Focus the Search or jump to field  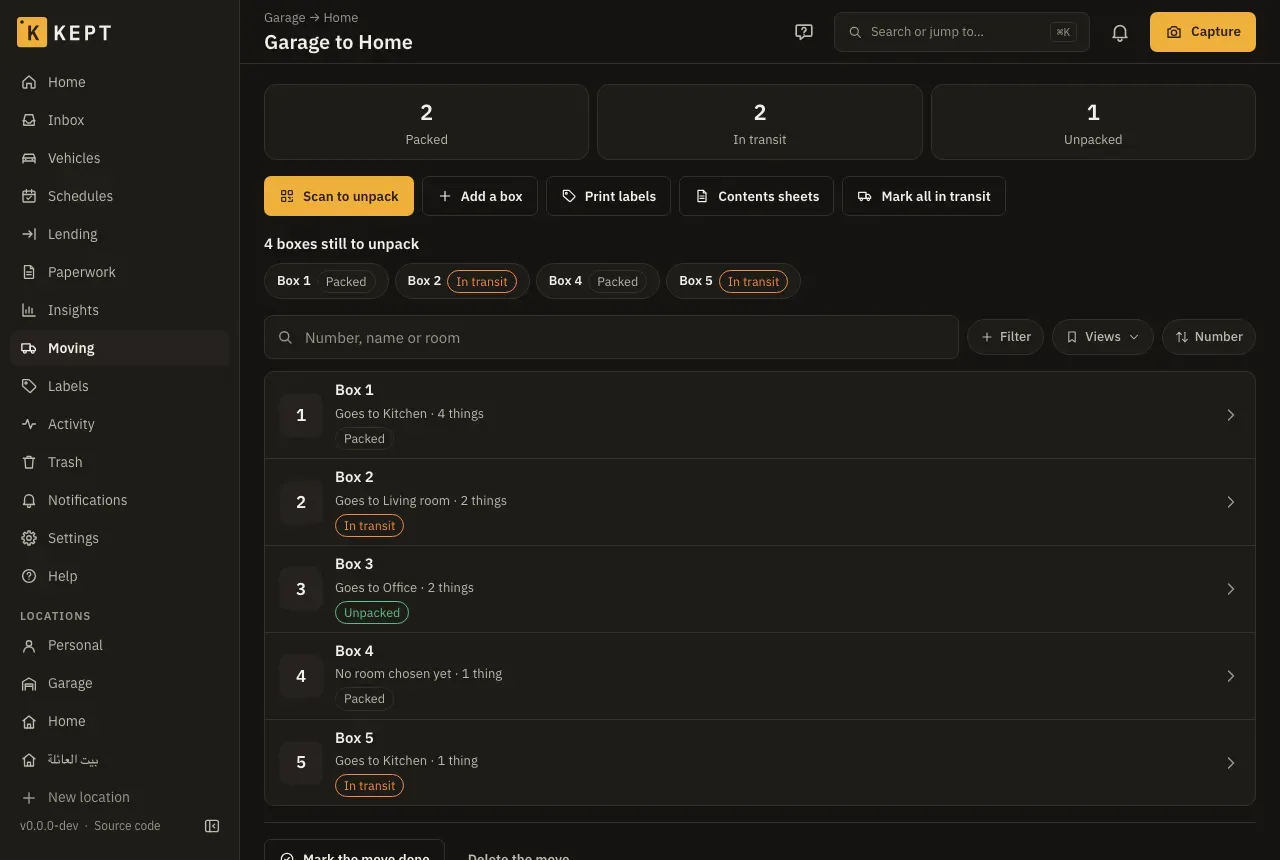coord(962,32)
